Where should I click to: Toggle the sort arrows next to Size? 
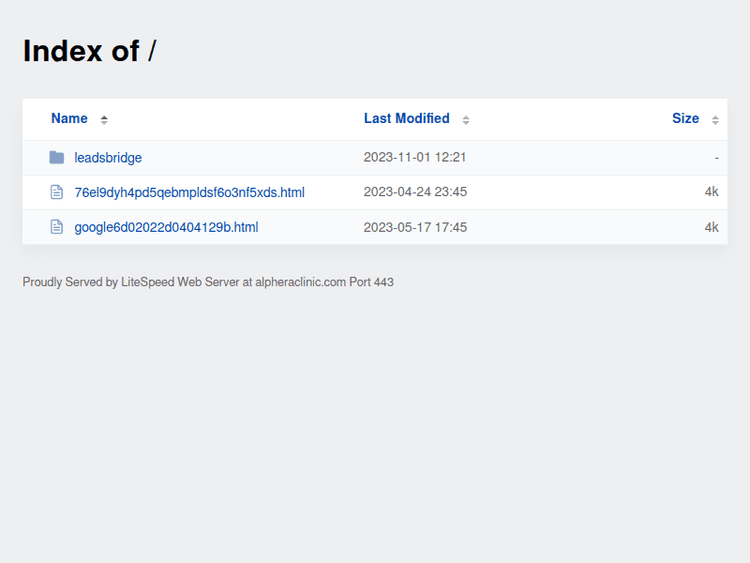tap(715, 120)
